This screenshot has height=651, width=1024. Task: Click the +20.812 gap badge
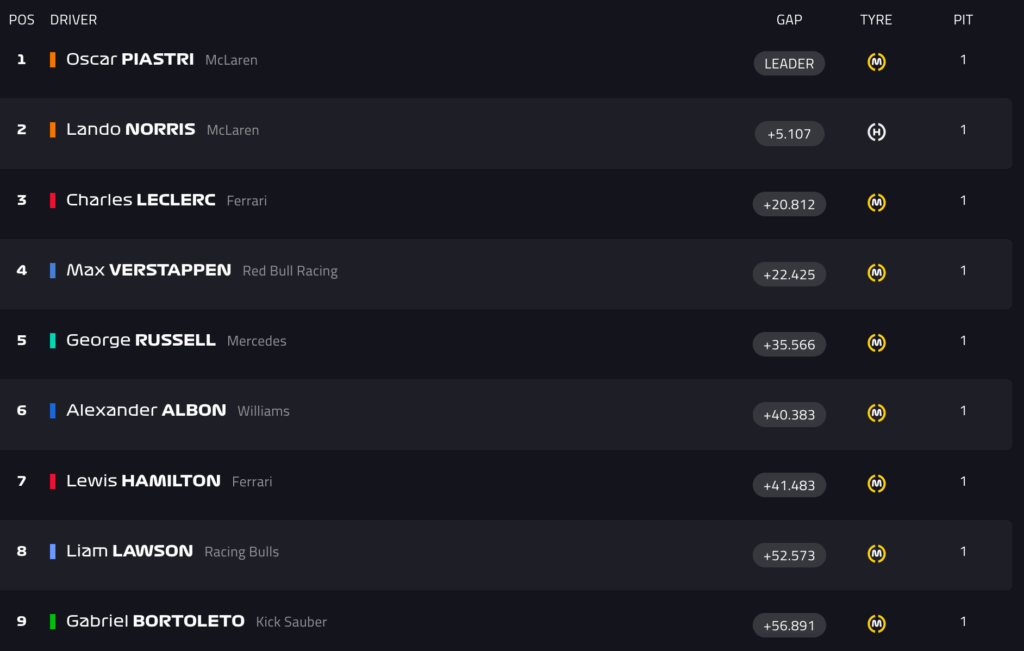(x=789, y=205)
